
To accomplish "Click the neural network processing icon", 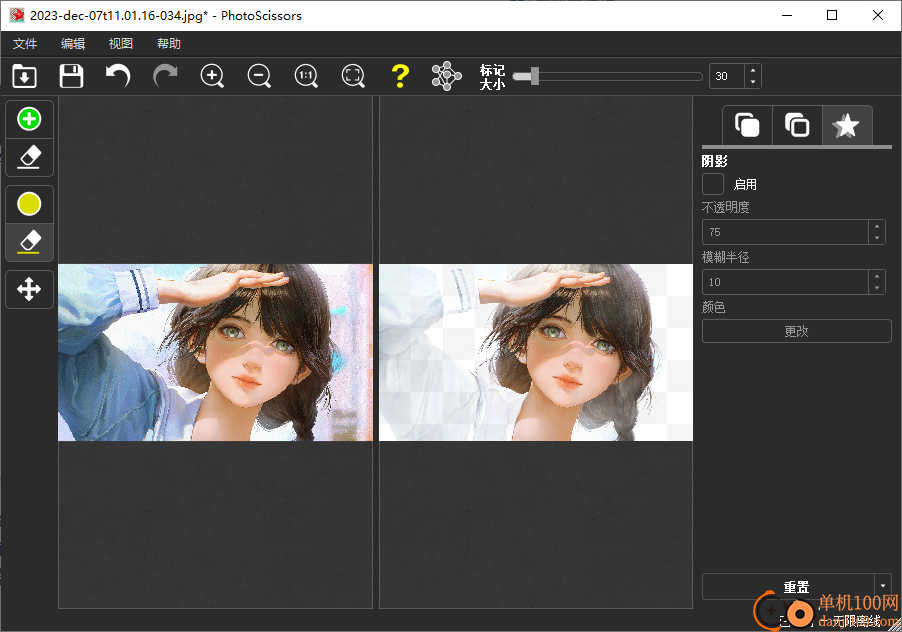I will click(x=446, y=76).
